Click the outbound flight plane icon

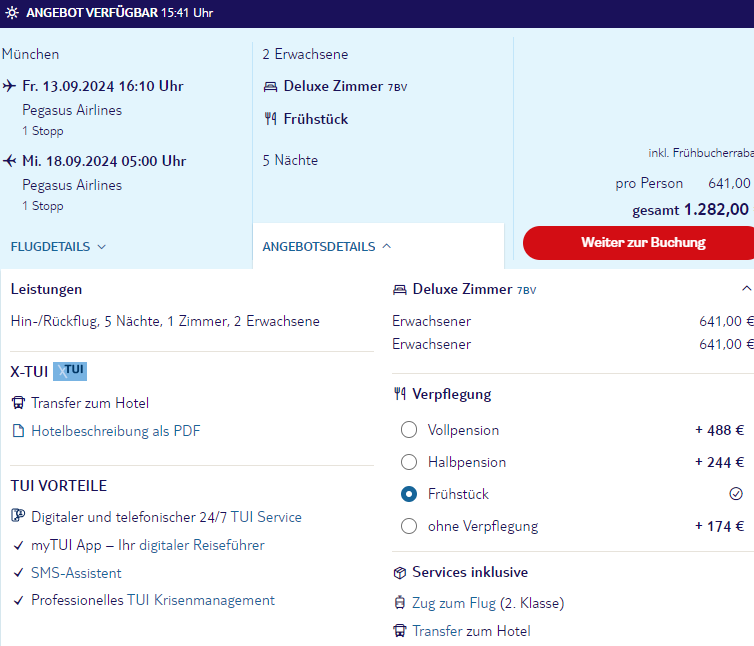[9, 86]
